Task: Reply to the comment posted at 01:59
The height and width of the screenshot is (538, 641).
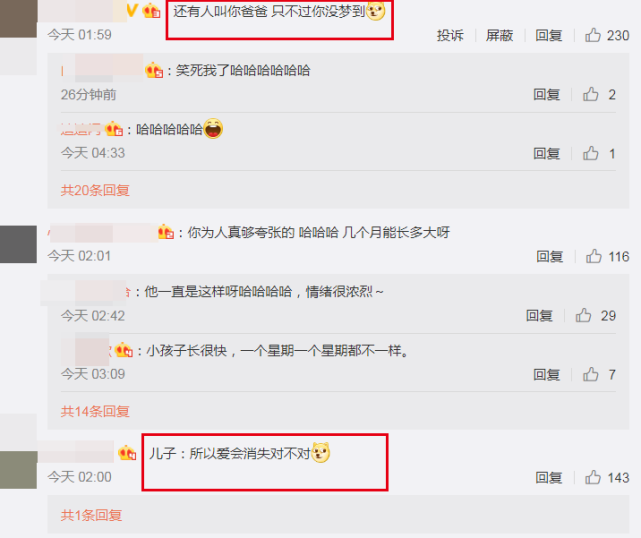Action: point(549,36)
